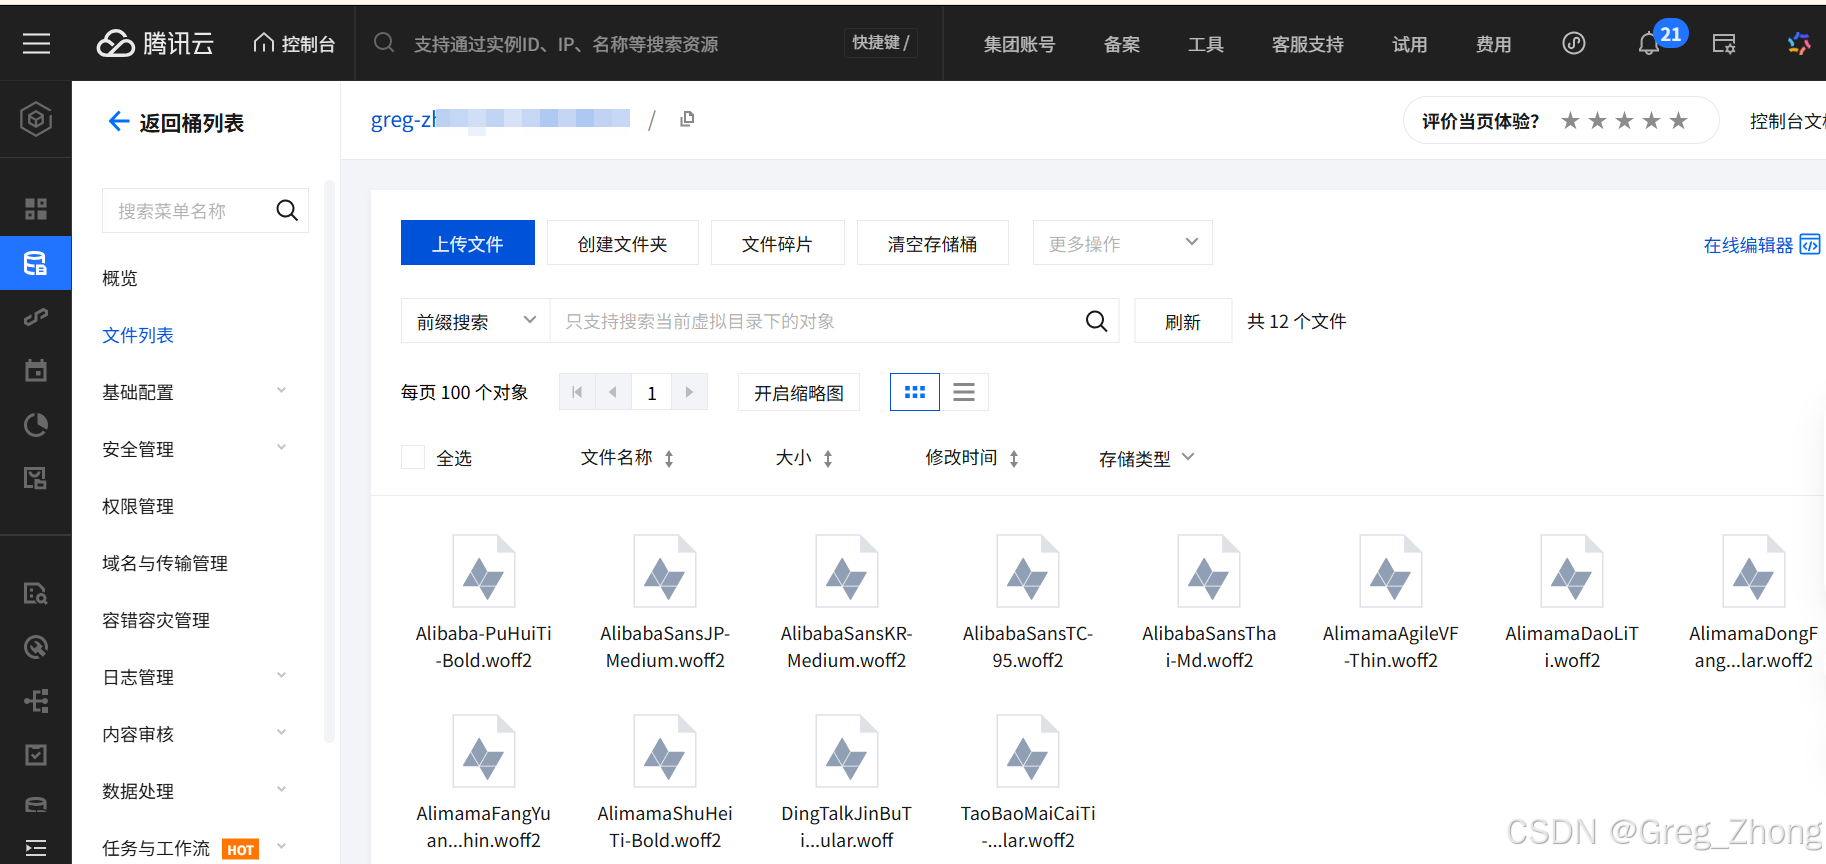The image size is (1826, 864).
Task: Click the bucket name breadcrumb link
Action: [500, 119]
